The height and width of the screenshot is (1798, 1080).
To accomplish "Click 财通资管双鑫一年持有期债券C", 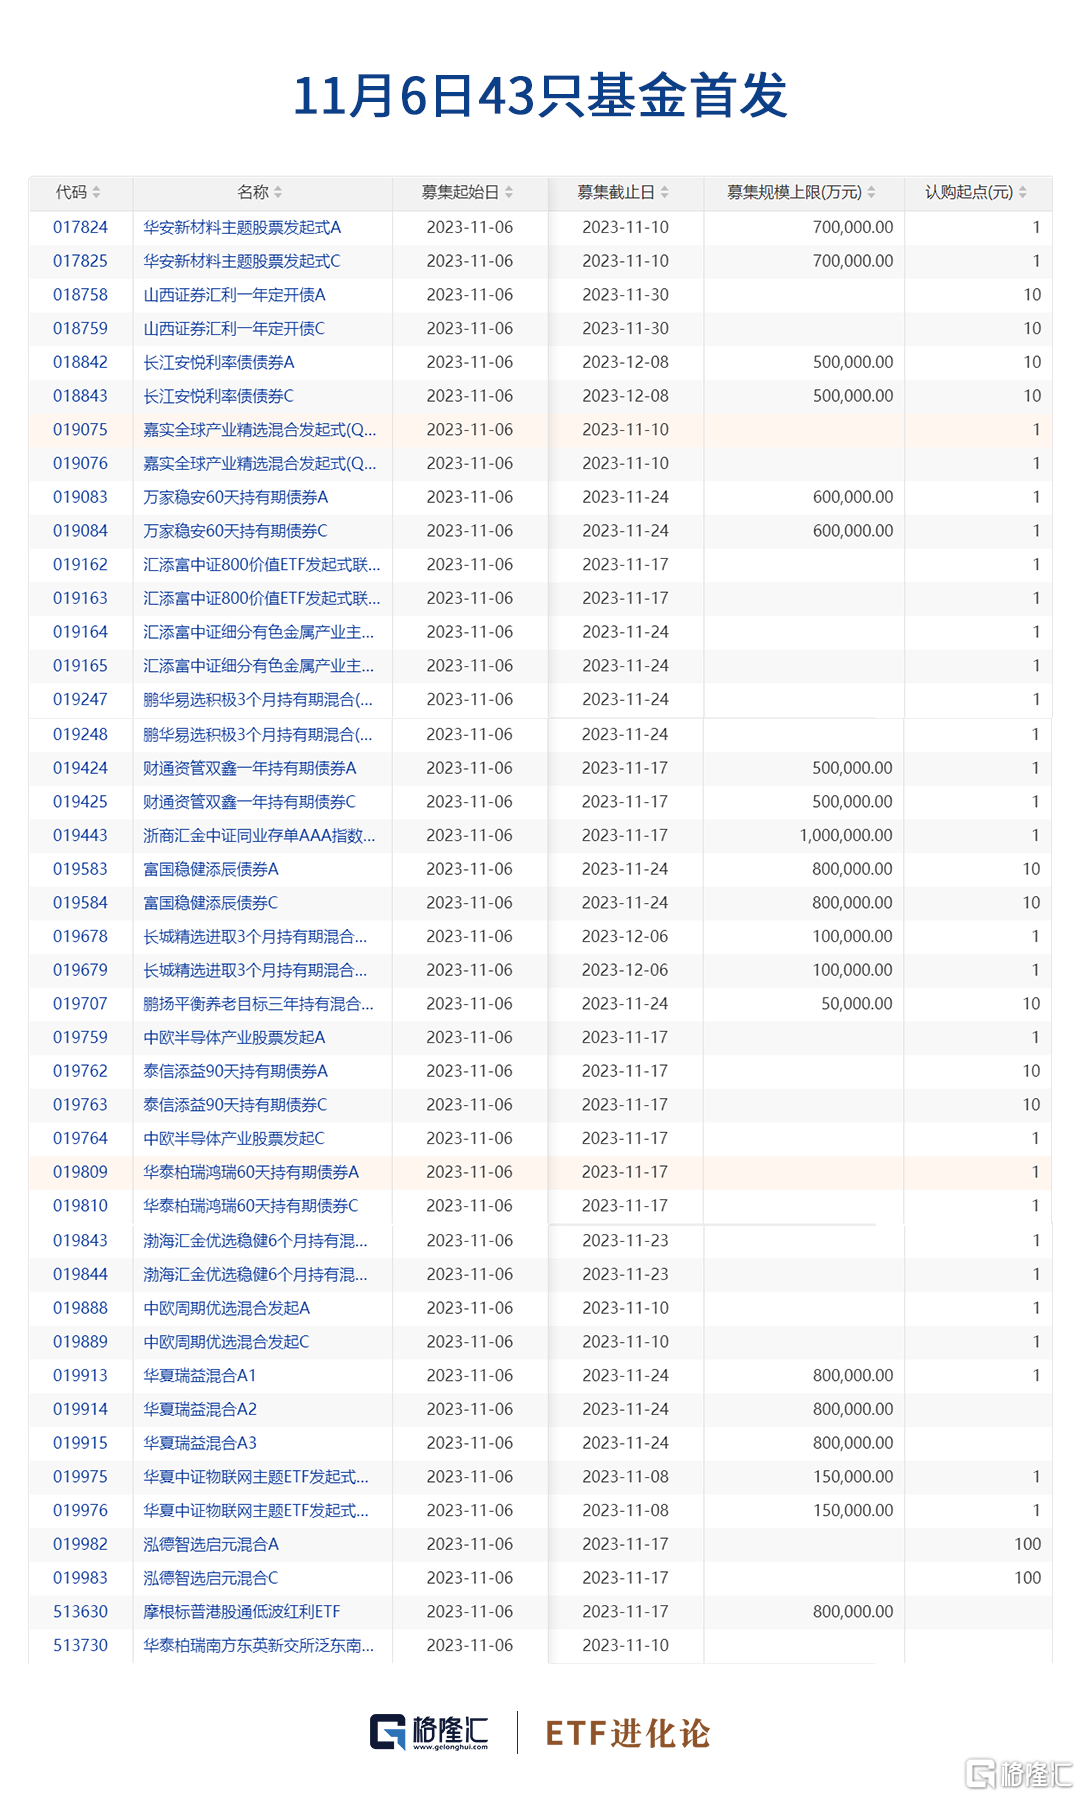I will coord(249,802).
